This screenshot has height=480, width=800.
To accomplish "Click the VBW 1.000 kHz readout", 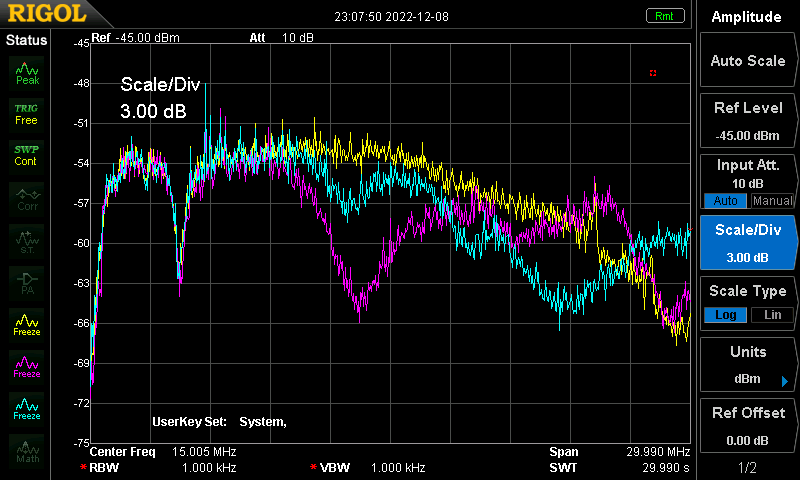I will coord(367,467).
